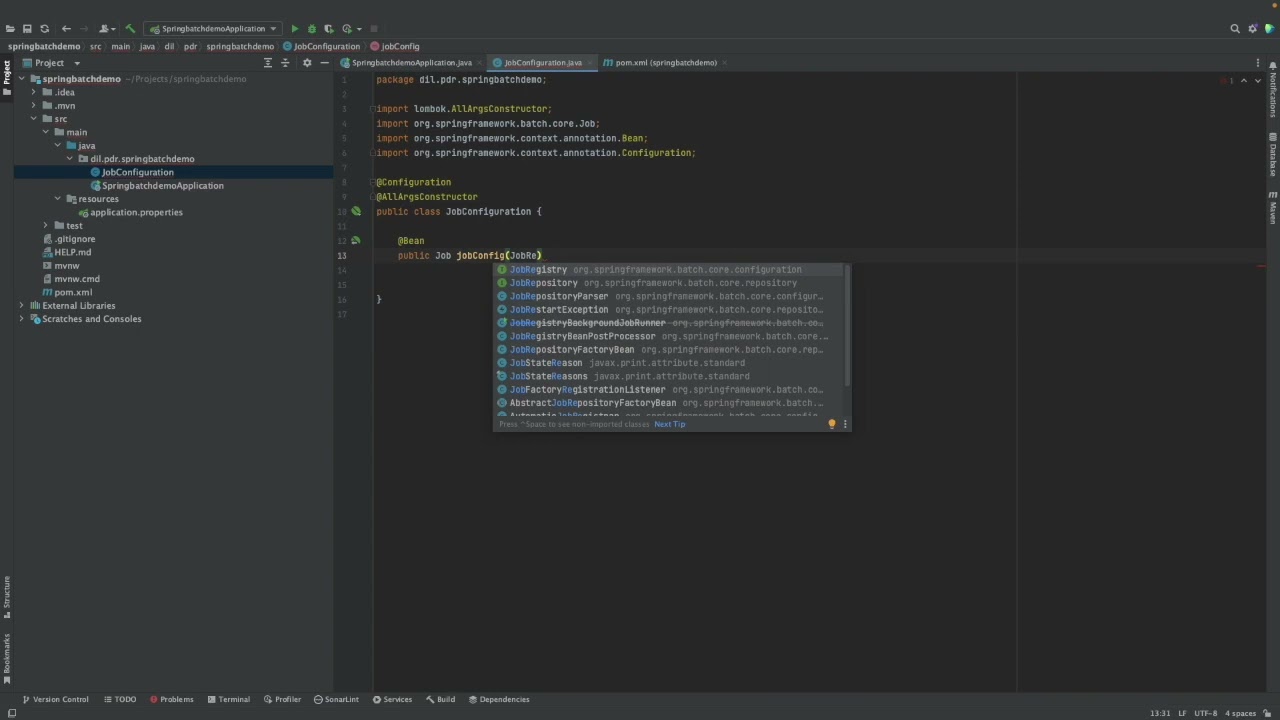1280x720 pixels.
Task: Hide the Project panel with minus icon
Action: (x=324, y=62)
